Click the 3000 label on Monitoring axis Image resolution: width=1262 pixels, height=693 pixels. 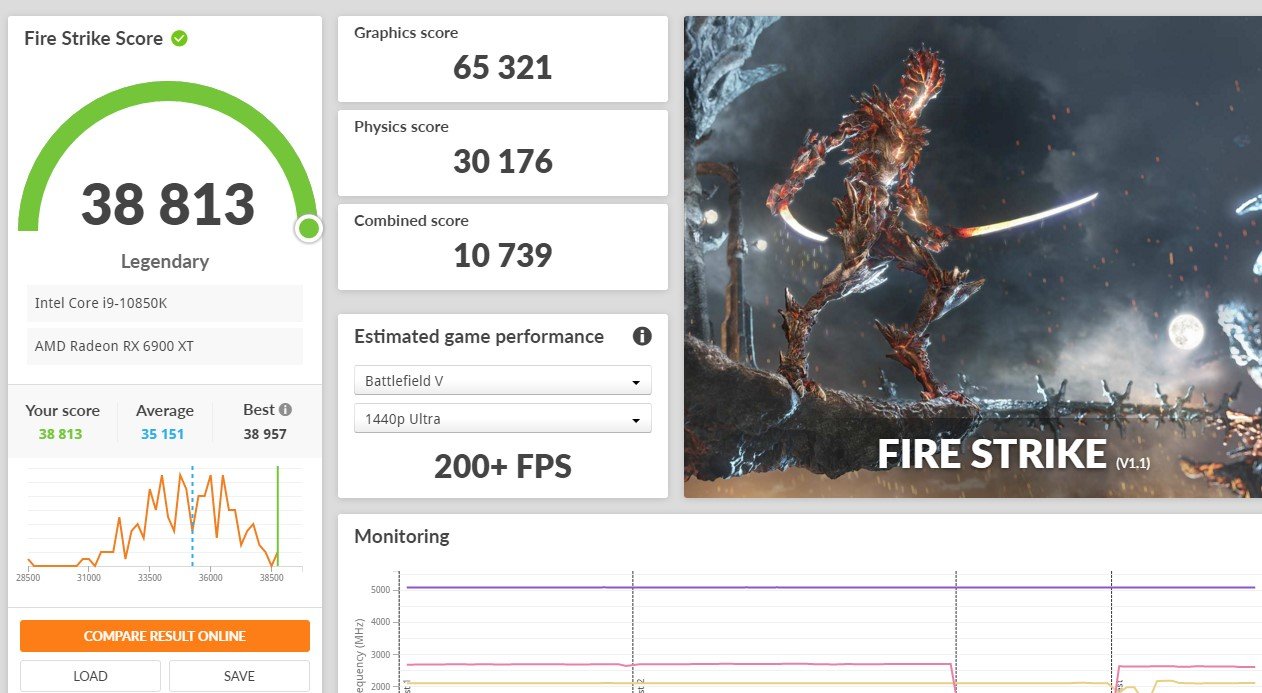click(380, 655)
